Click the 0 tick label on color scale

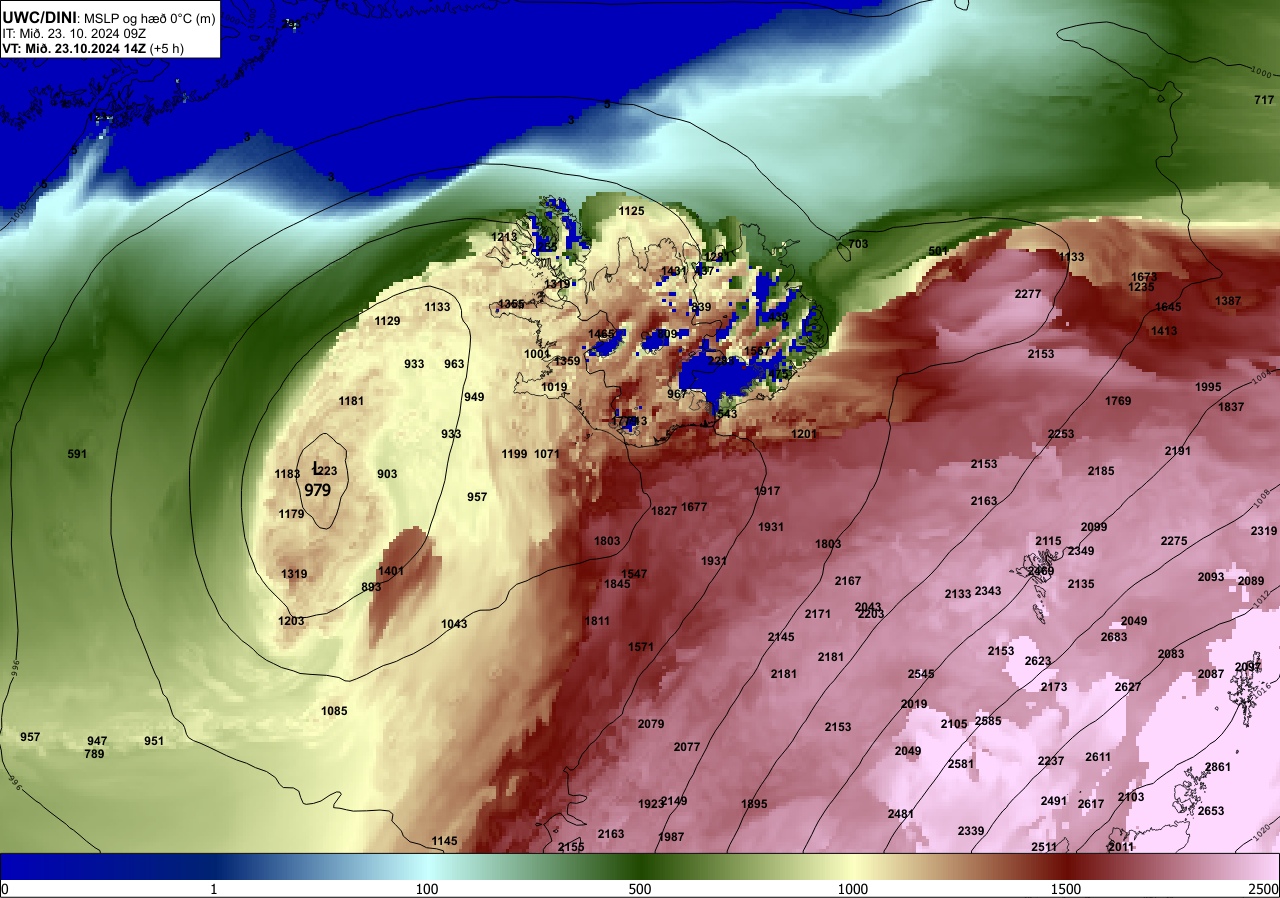[x=5, y=889]
